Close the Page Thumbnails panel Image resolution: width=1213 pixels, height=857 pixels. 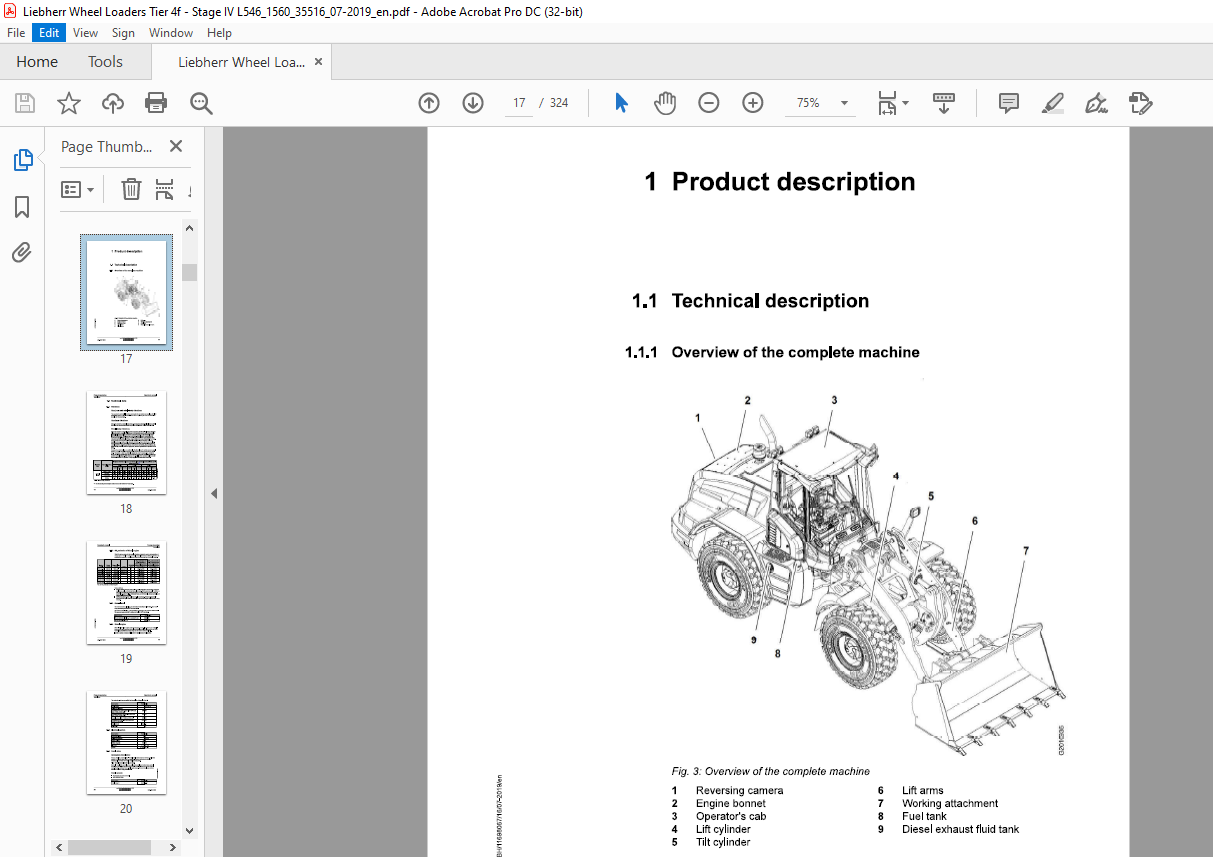tap(176, 146)
